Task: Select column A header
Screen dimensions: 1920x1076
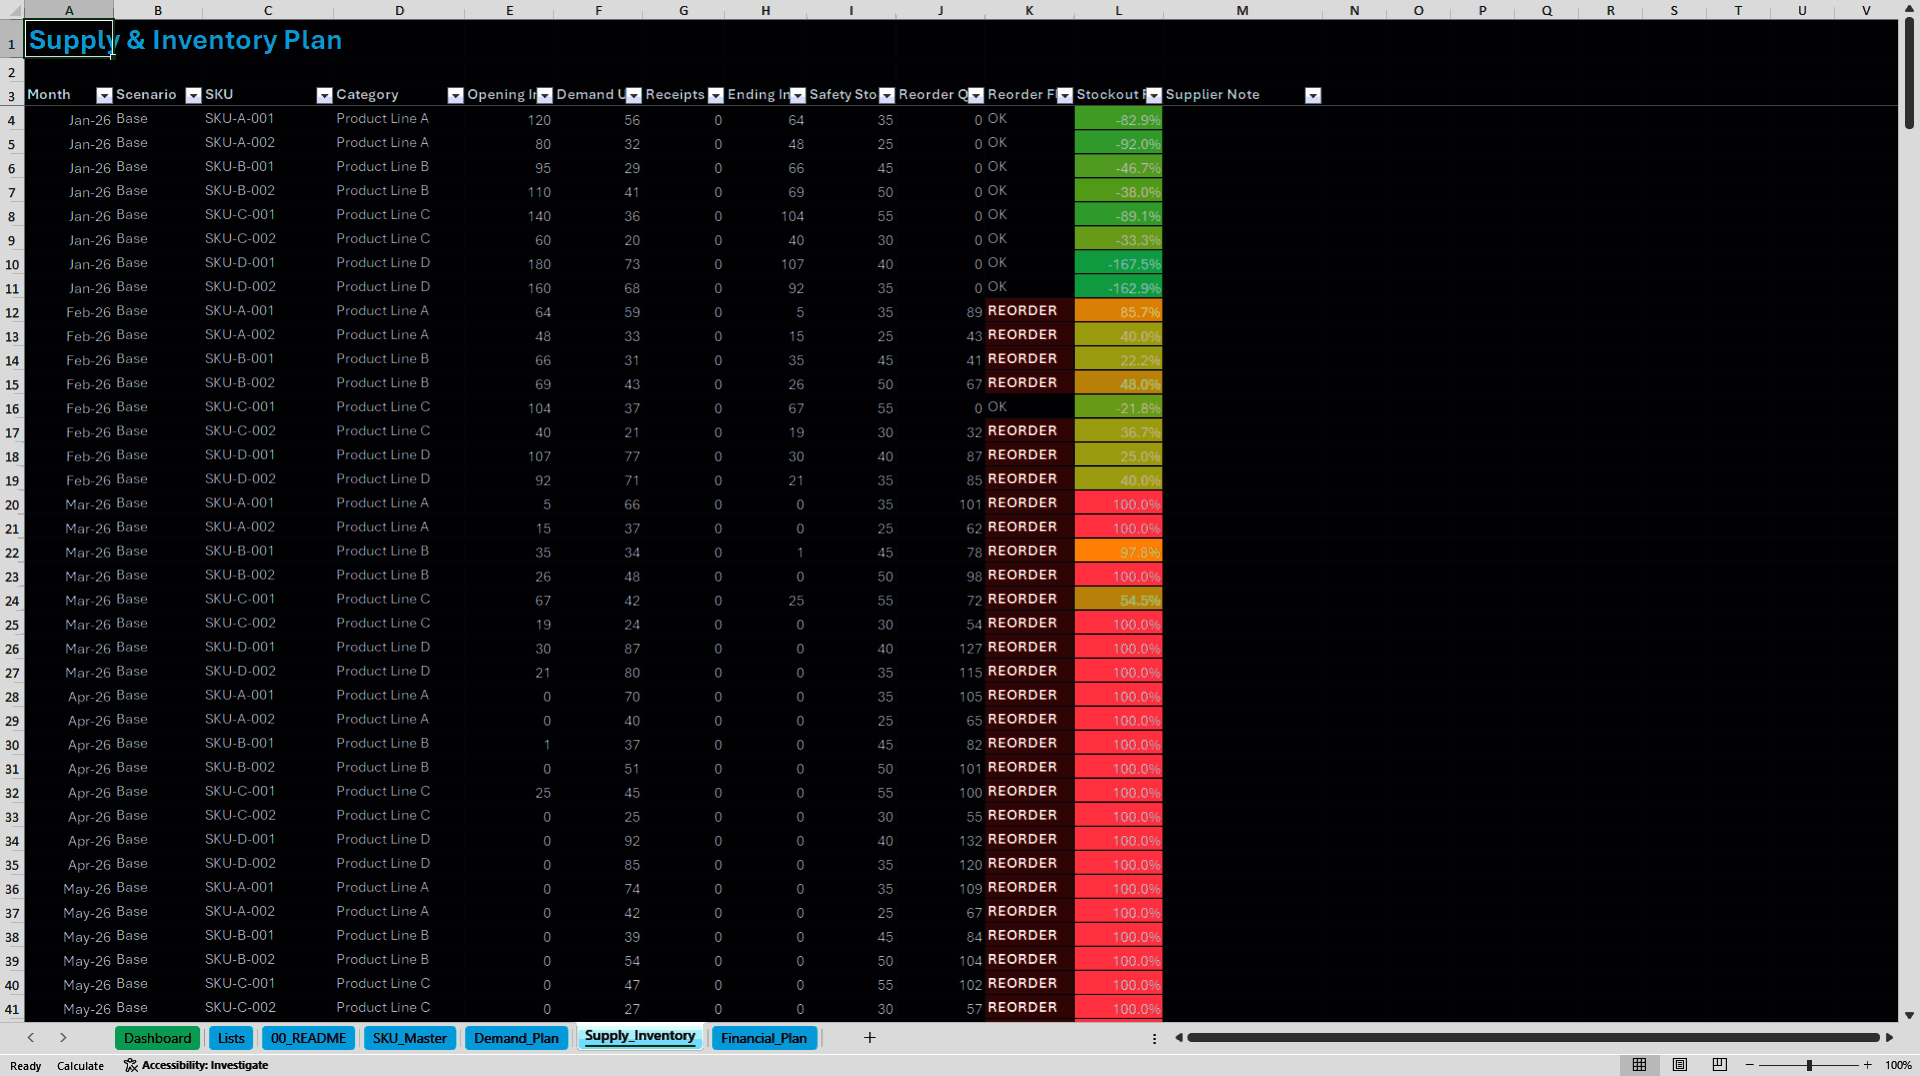Action: point(69,10)
